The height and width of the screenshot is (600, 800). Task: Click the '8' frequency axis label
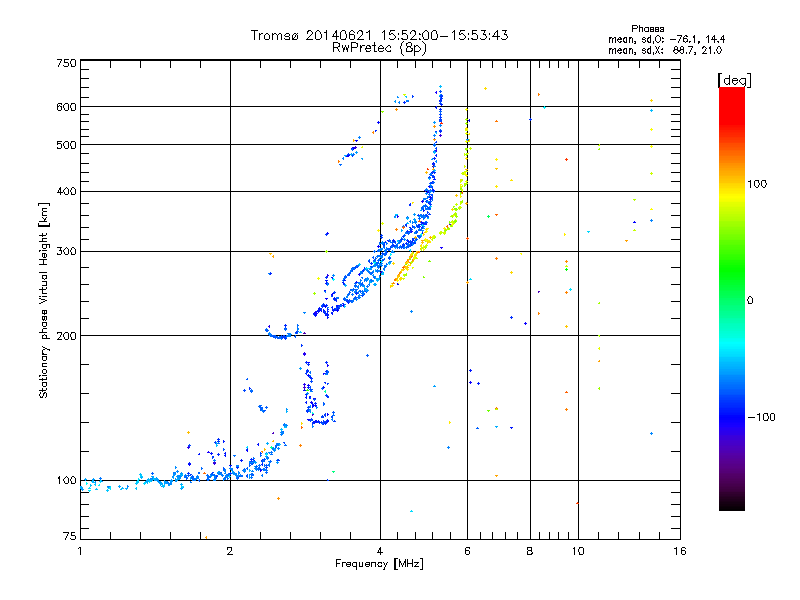point(530,551)
